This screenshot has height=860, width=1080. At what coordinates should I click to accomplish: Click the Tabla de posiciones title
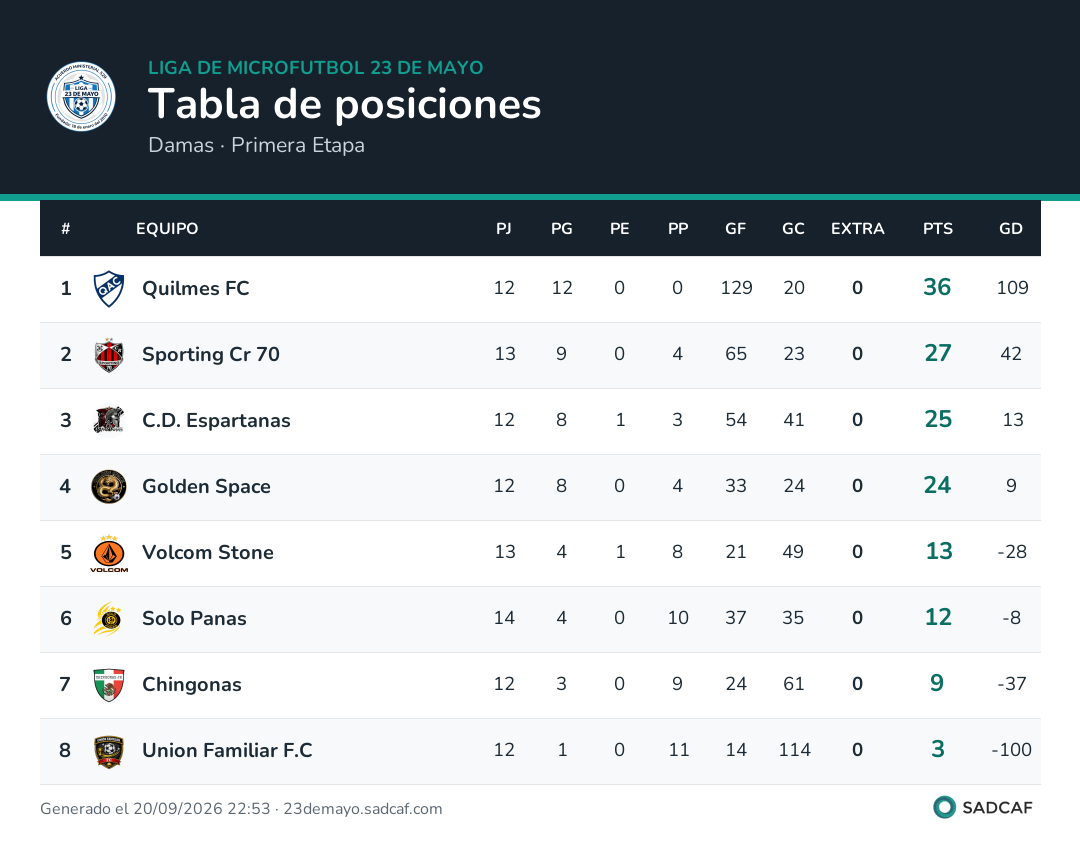[x=344, y=104]
